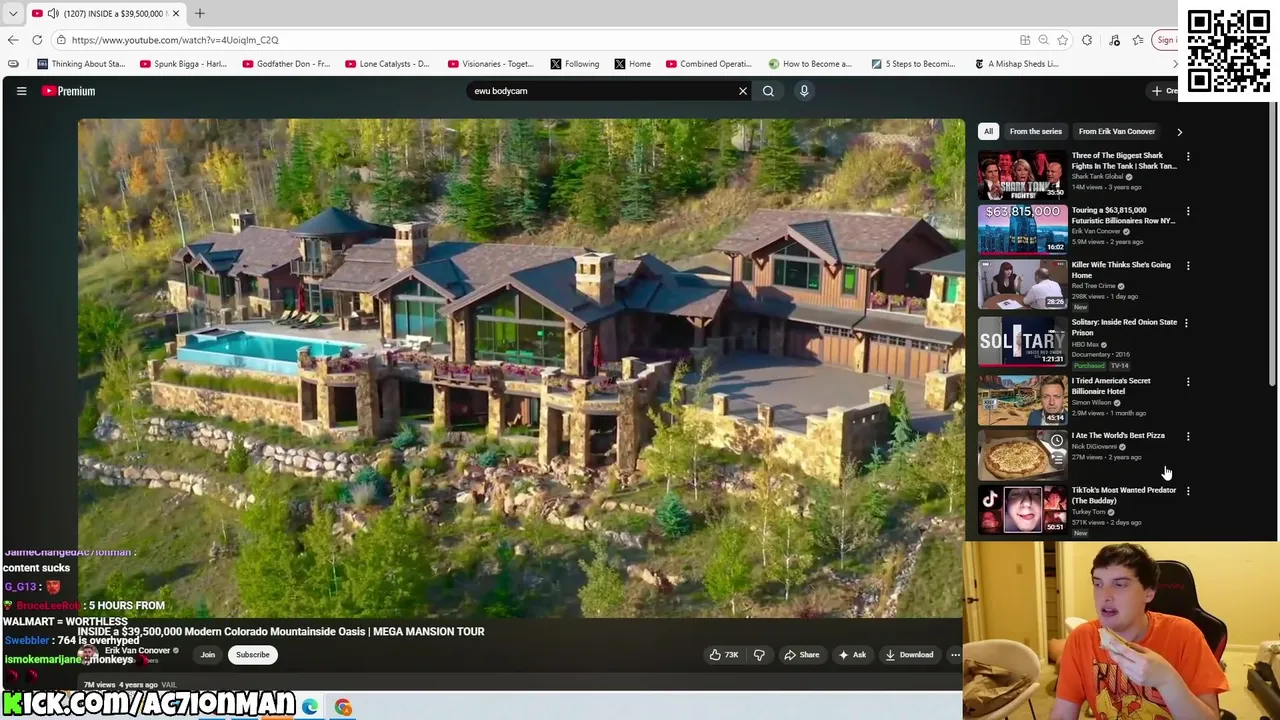Select the 'From the series' chip
This screenshot has height=720, width=1280.
click(x=1035, y=131)
